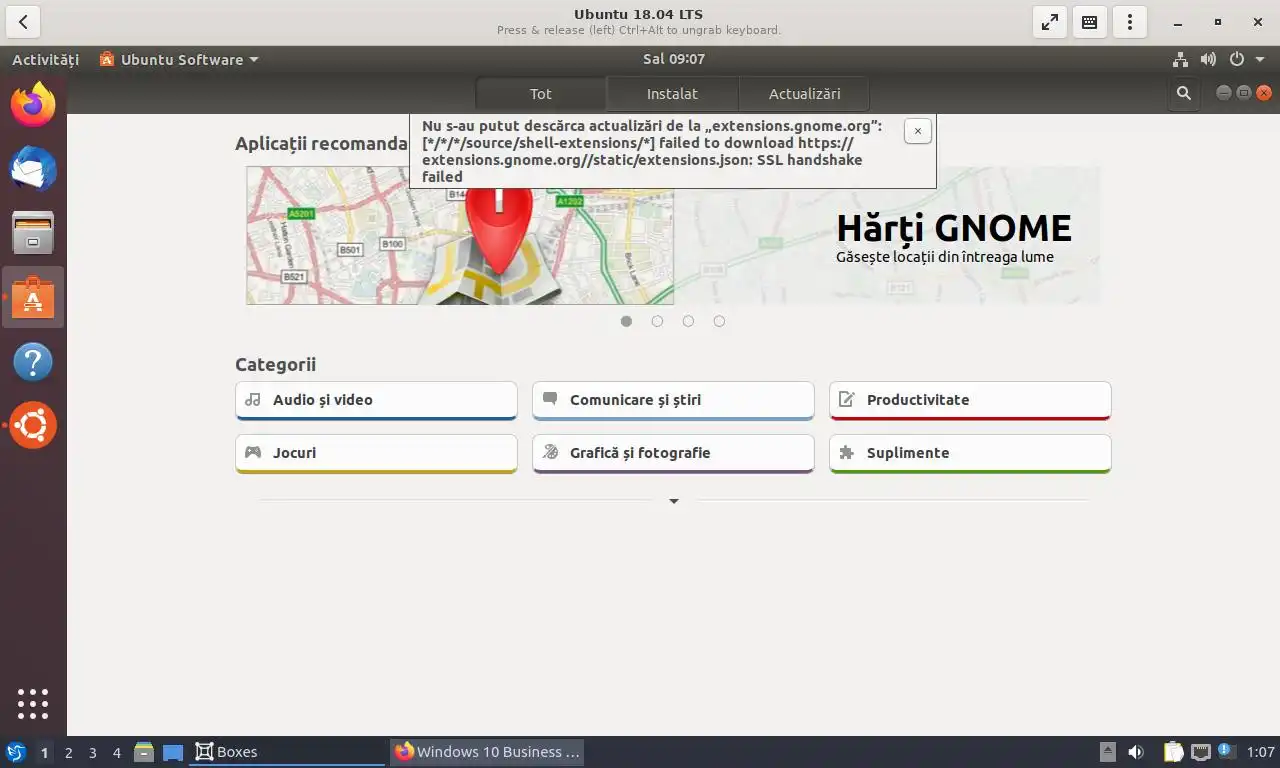This screenshot has height=768, width=1280.
Task: Open the Help icon in the dock
Action: [33, 361]
